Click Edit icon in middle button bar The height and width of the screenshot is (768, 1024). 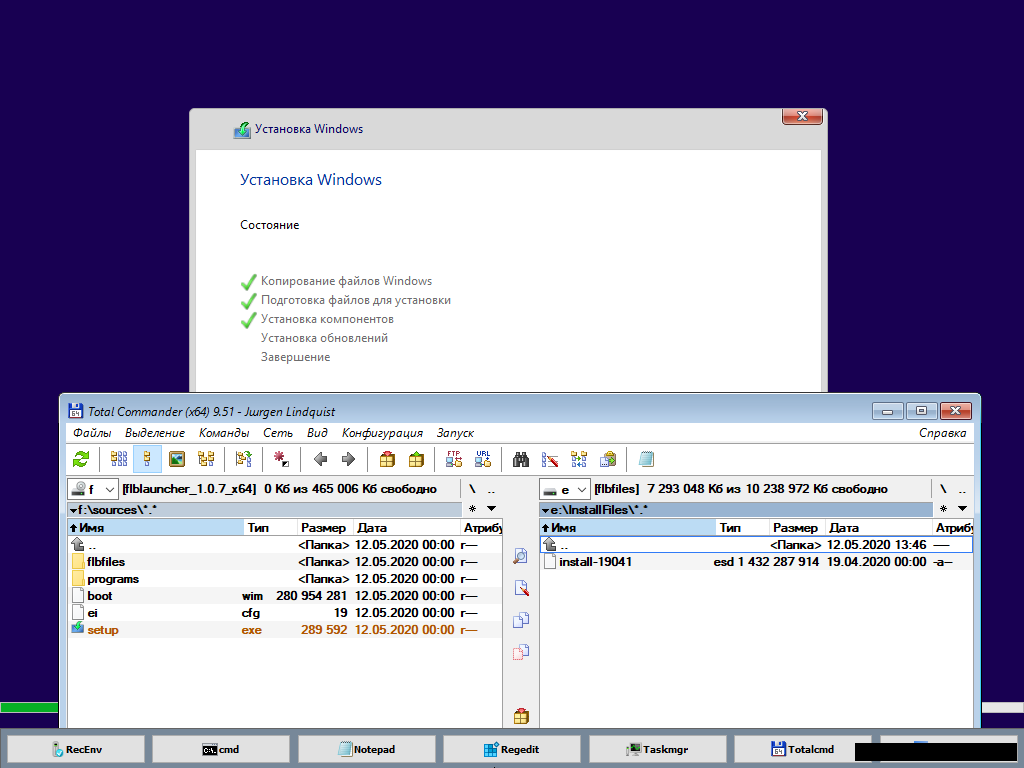pos(520,588)
